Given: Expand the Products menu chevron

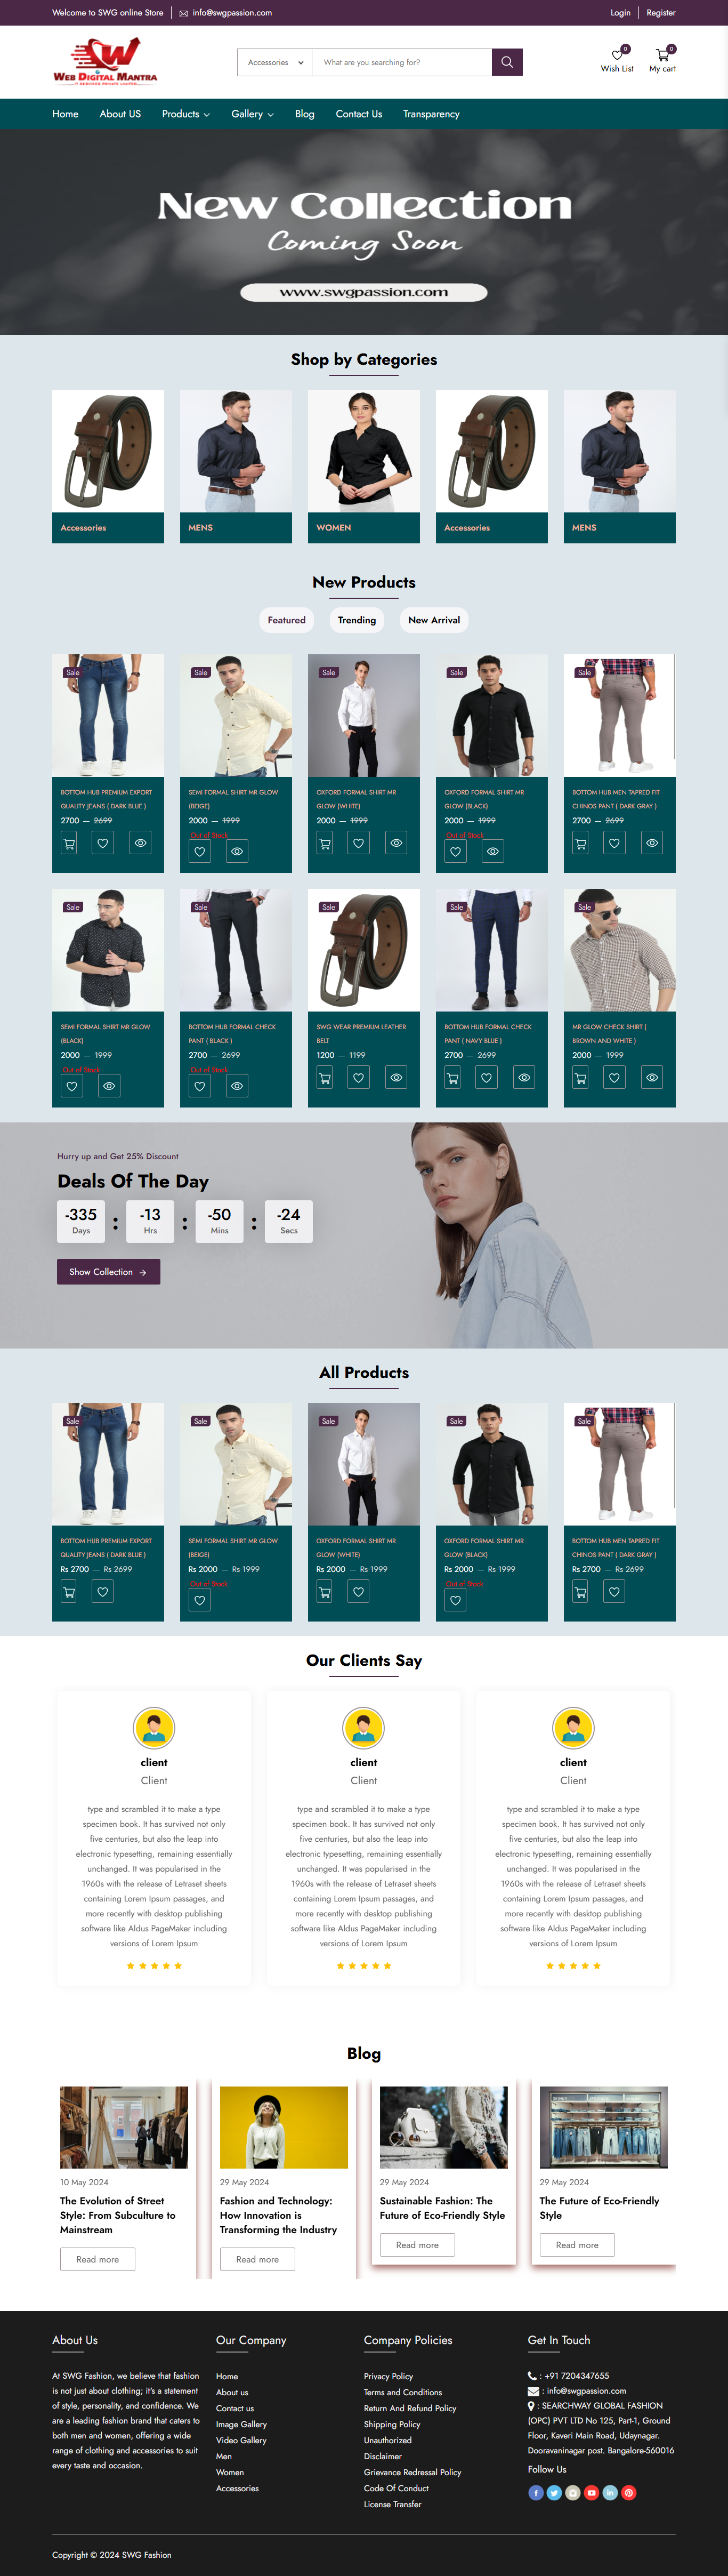Looking at the screenshot, I should (x=206, y=115).
